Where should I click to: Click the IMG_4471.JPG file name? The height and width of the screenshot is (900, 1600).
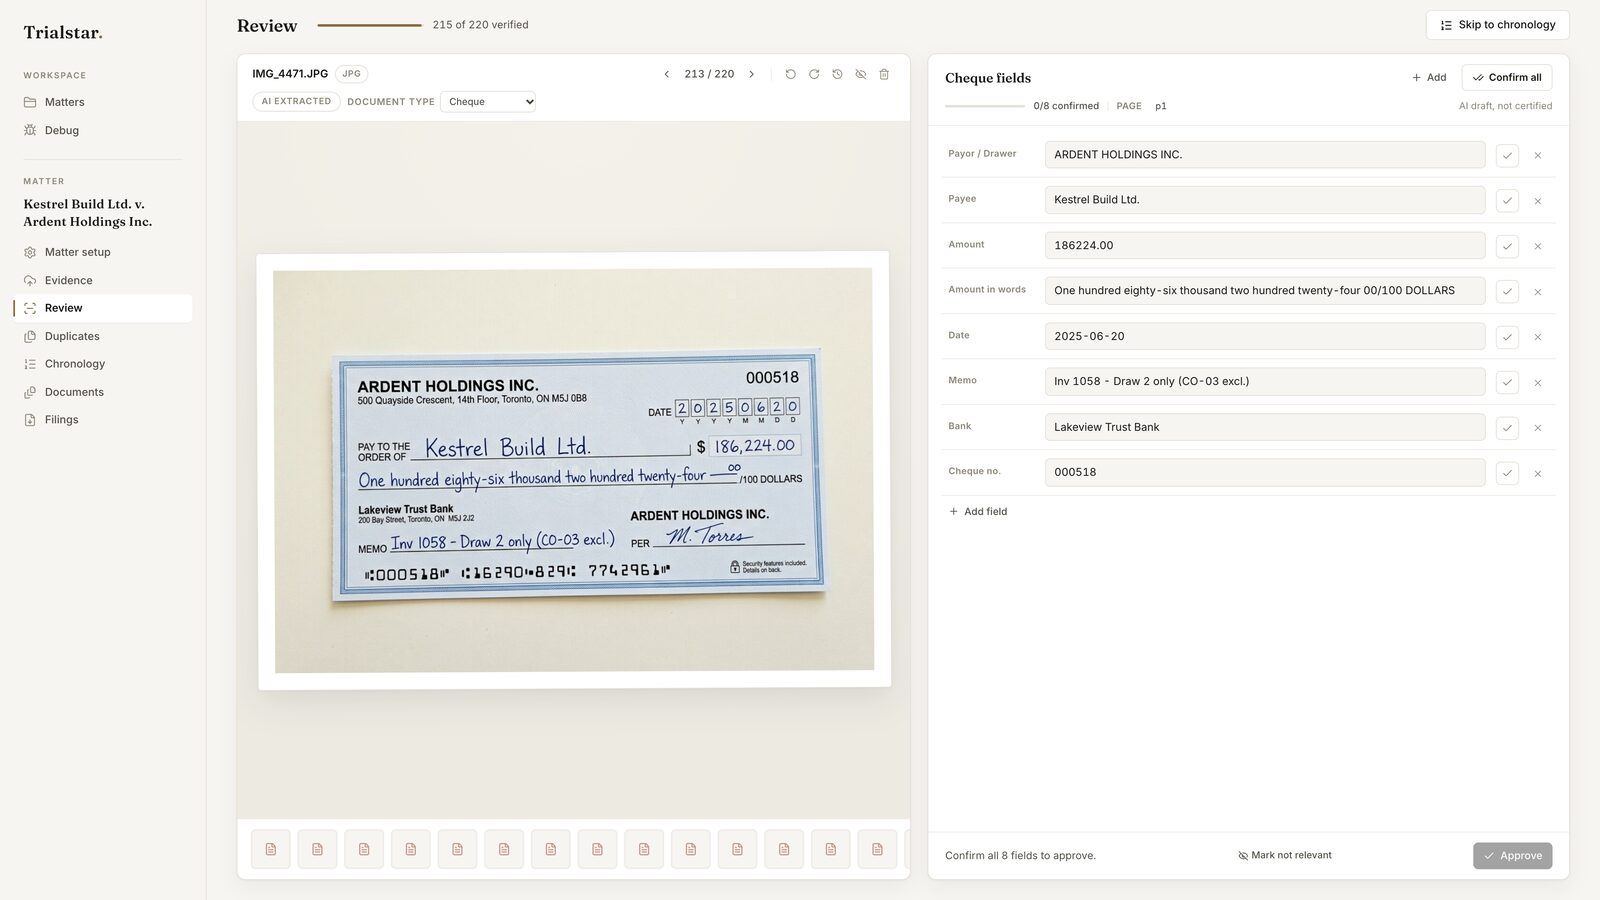tap(290, 74)
